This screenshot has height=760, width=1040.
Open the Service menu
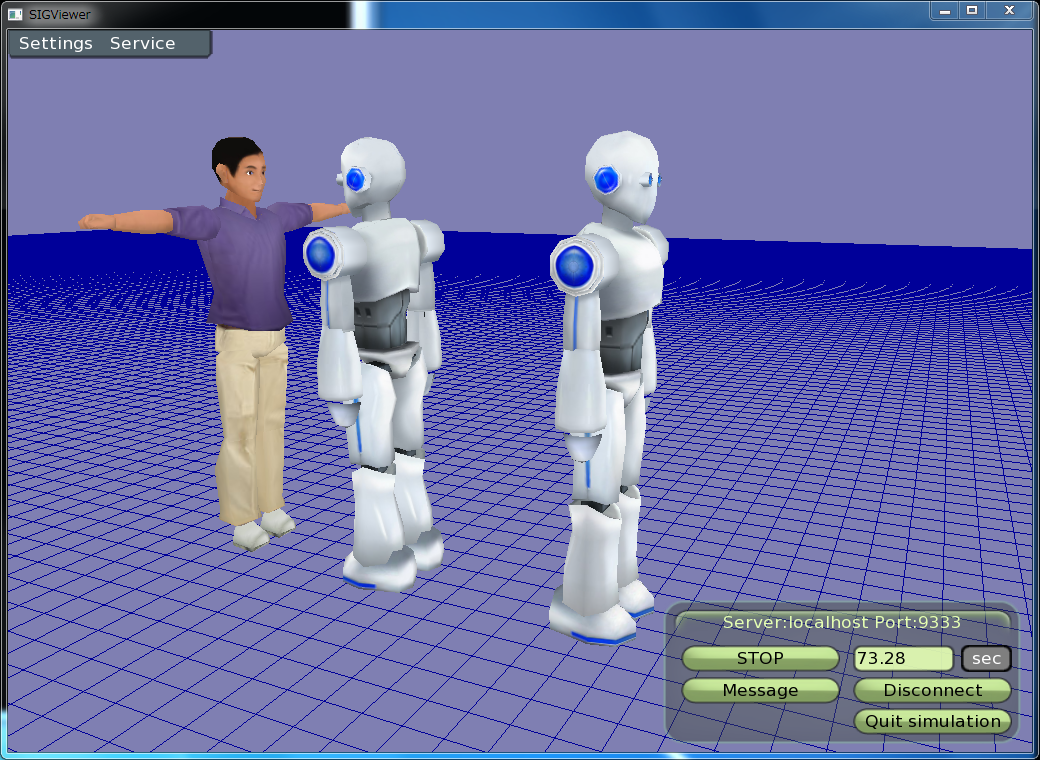pos(142,44)
